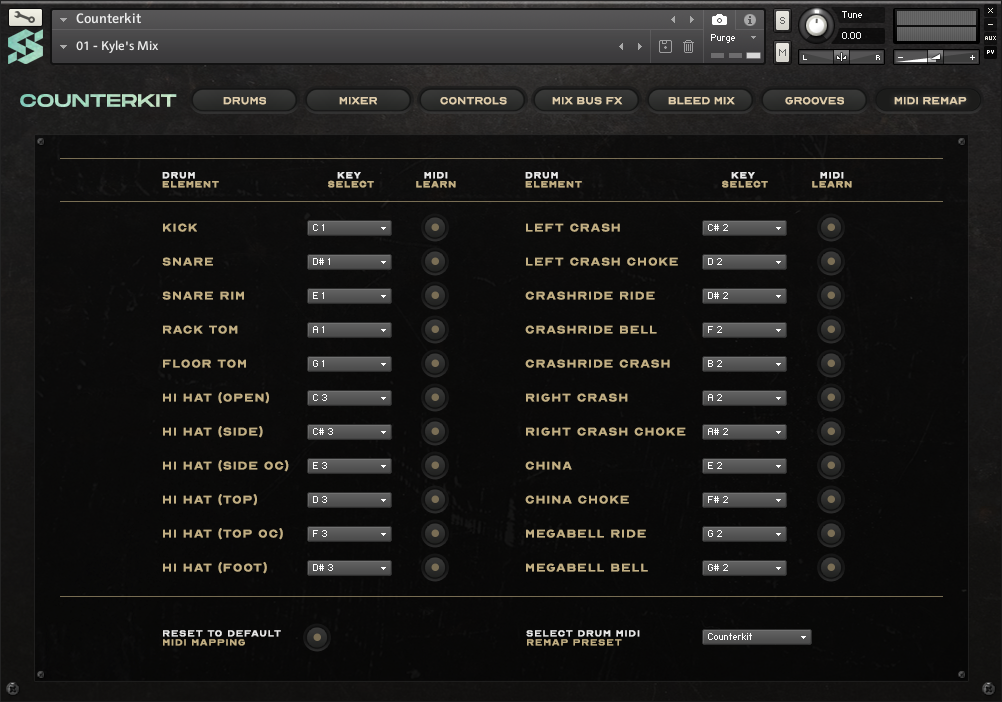Solo the instrument with the S button
Viewport: 1002px width, 702px height.
point(781,20)
